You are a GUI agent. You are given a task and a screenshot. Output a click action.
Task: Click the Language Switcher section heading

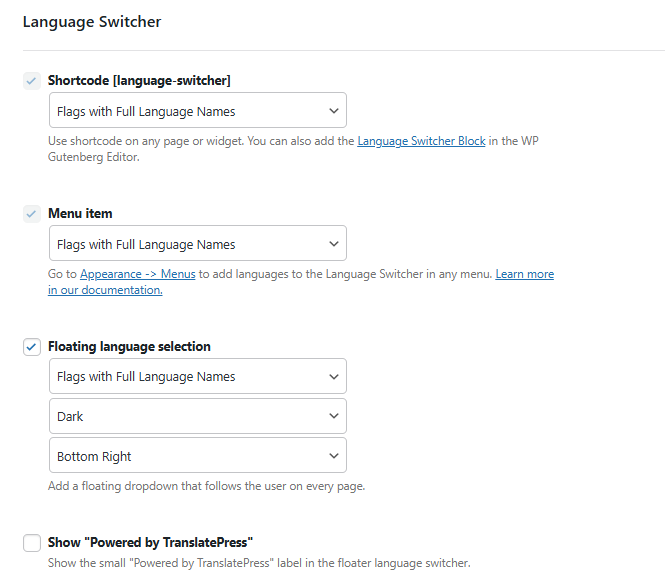pos(92,21)
